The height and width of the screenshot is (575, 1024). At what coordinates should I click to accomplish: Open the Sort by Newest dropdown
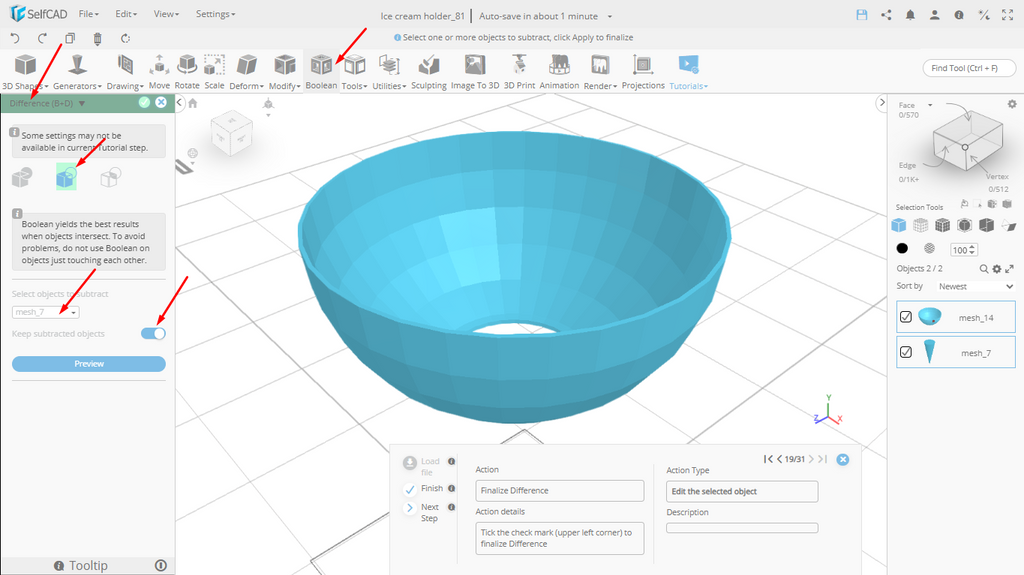(975, 286)
